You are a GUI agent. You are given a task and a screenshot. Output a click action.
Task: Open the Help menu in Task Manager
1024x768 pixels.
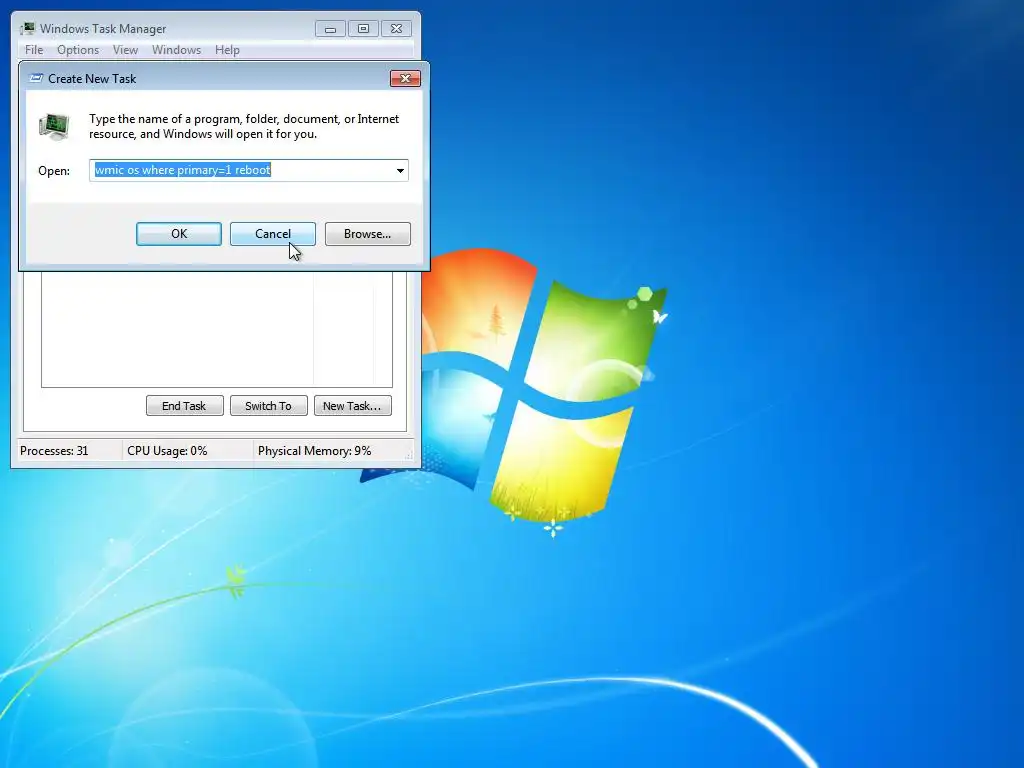click(227, 50)
